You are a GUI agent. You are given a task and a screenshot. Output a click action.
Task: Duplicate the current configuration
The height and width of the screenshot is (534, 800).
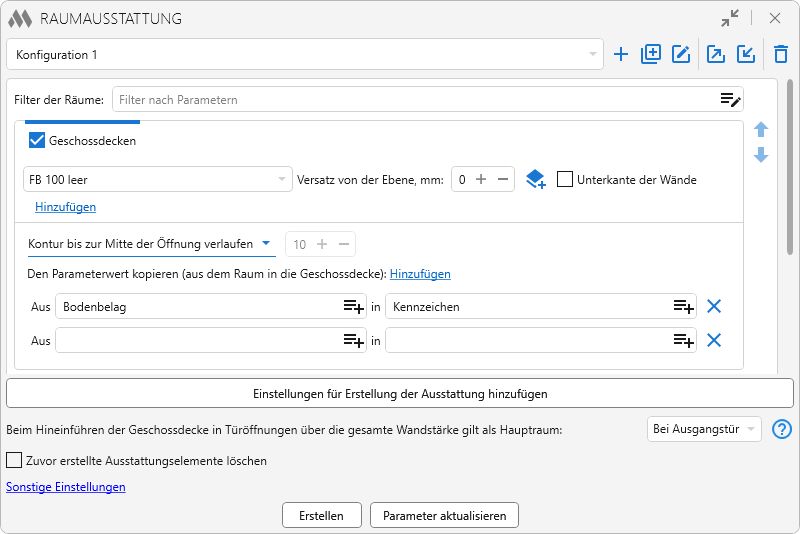[651, 55]
